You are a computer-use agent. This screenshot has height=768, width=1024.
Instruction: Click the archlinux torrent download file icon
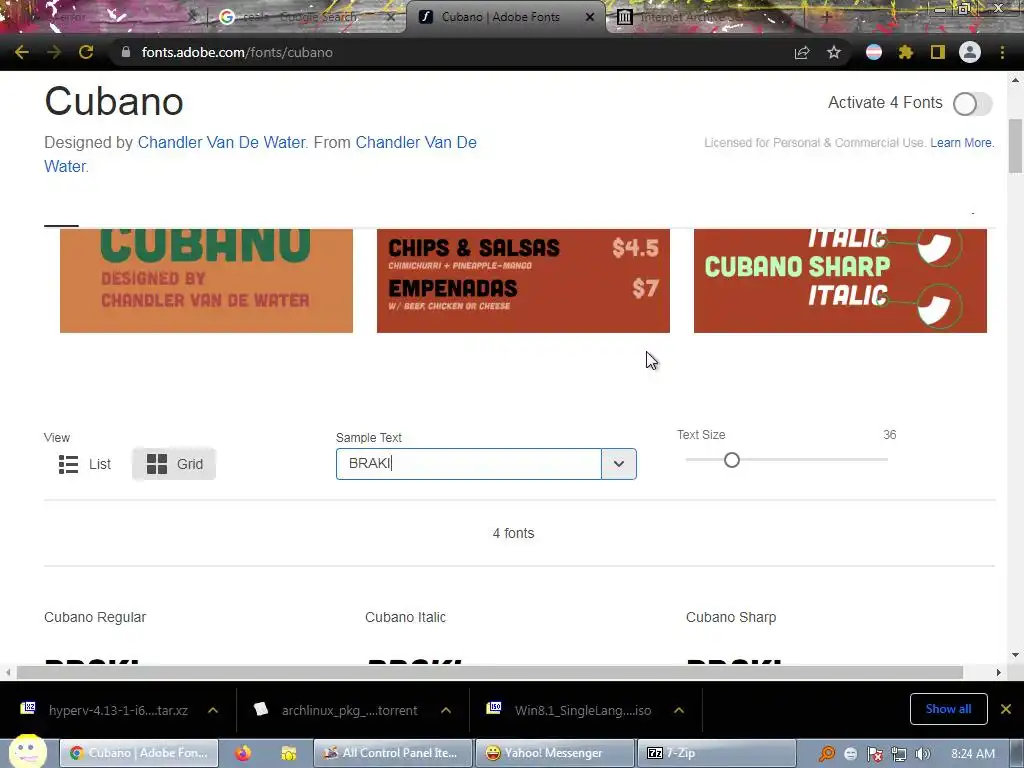pos(261,709)
